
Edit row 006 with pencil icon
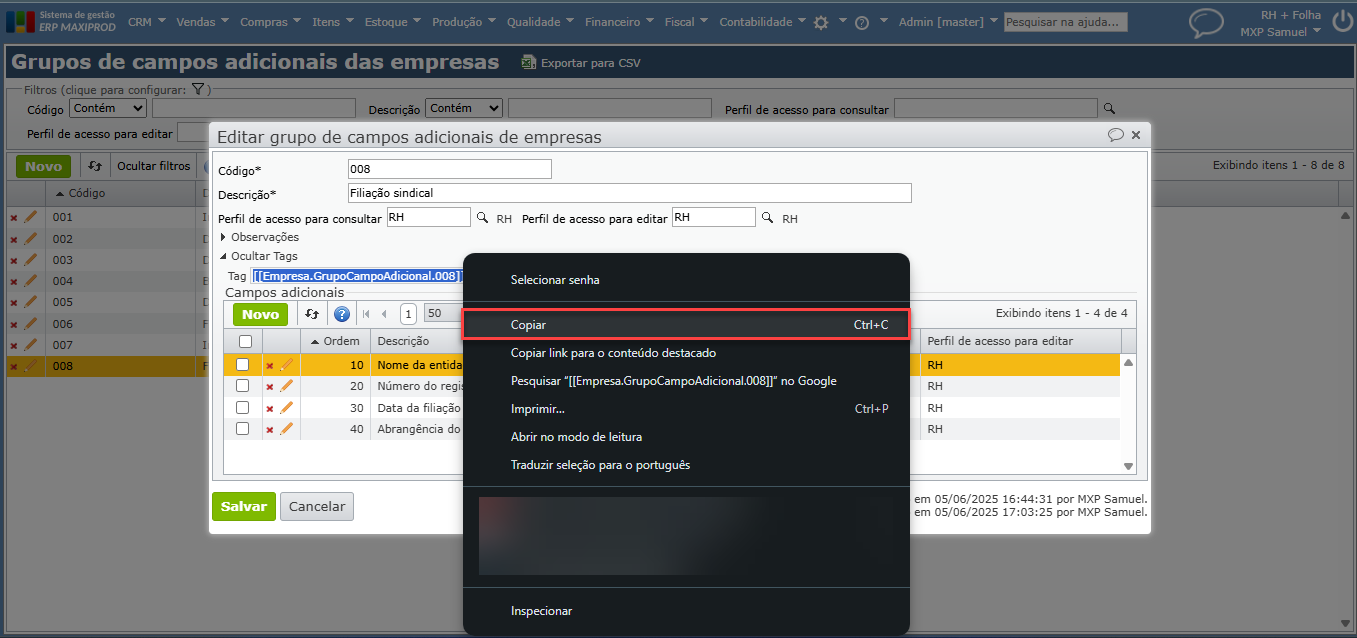click(x=30, y=324)
